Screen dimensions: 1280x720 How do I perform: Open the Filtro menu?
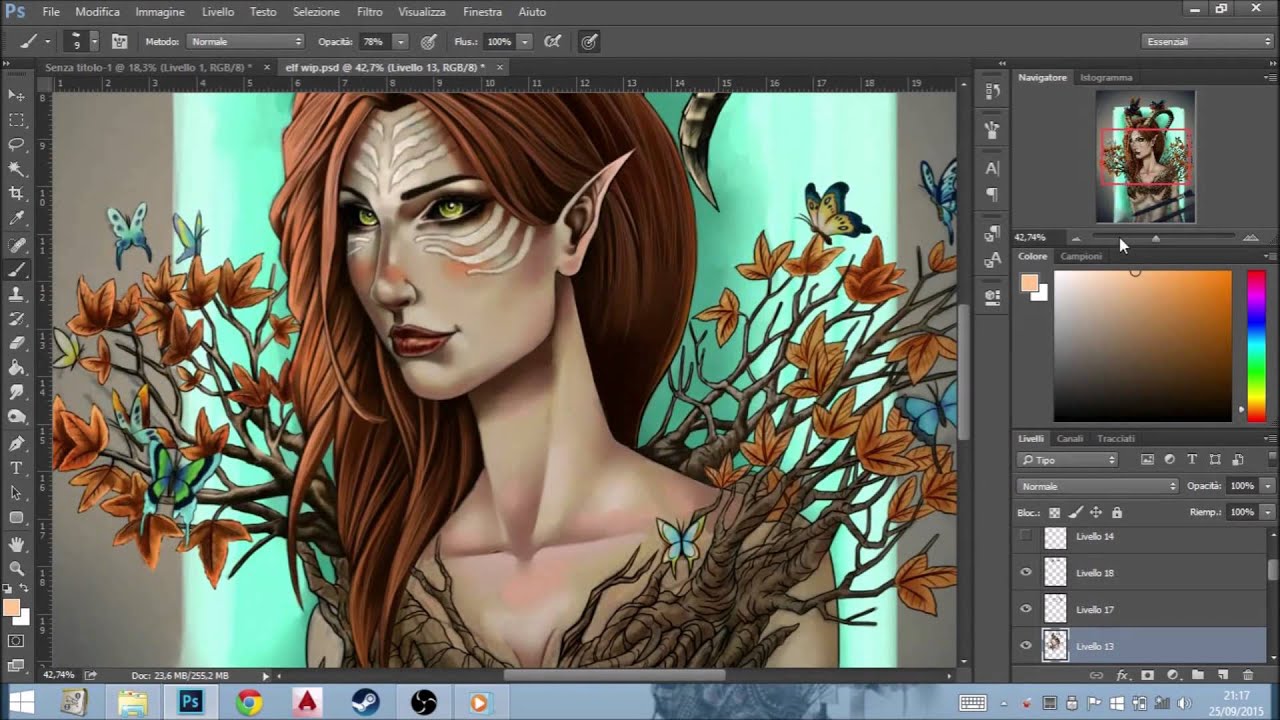[x=369, y=12]
